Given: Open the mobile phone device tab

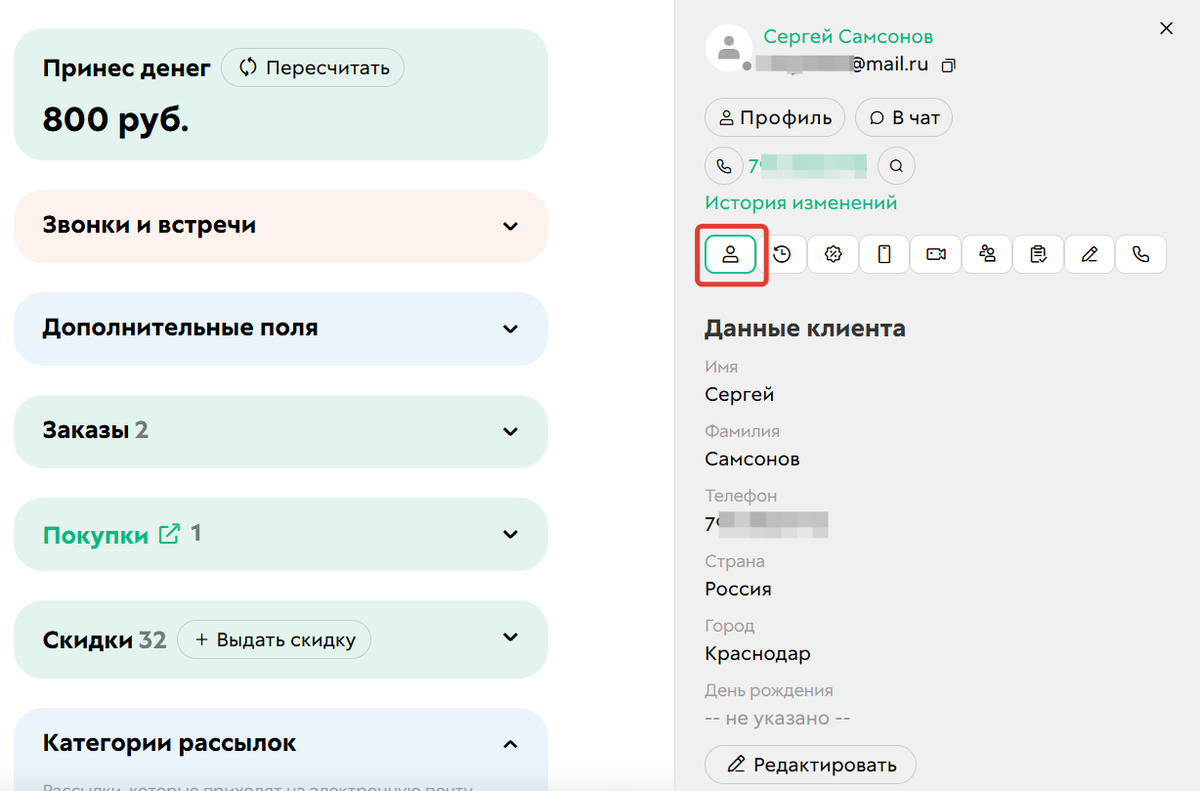Looking at the screenshot, I should click(x=884, y=255).
